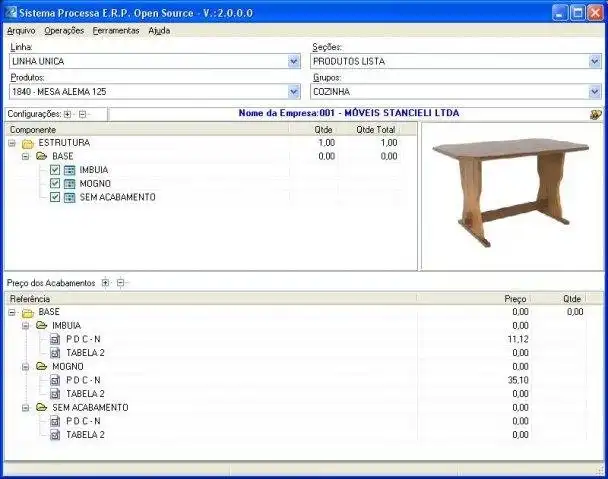
Task: Click the list icon beside IMBUIA component
Action: 69,170
